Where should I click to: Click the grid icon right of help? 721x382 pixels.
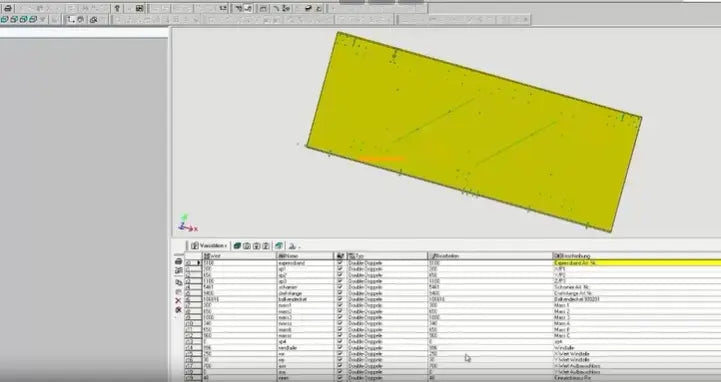click(x=140, y=8)
